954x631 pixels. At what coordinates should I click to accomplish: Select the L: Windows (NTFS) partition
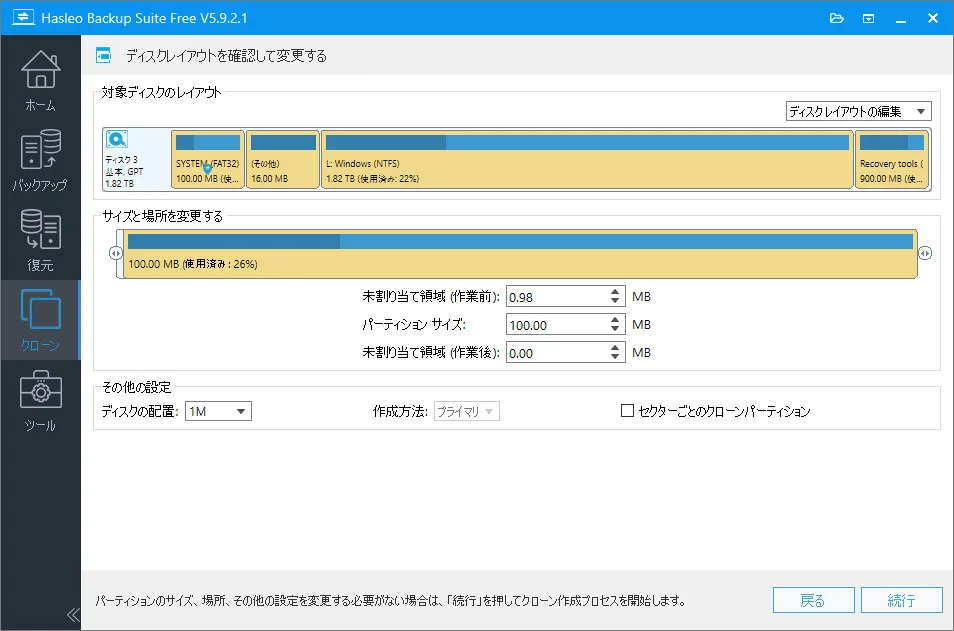(x=587, y=159)
